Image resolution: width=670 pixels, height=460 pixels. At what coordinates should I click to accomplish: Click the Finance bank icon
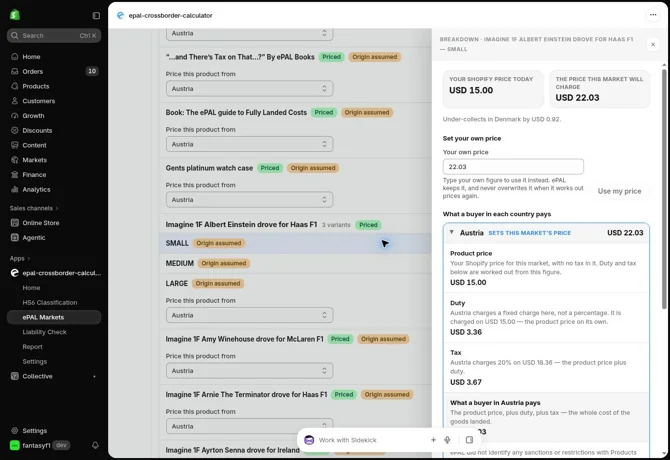pyautogui.click(x=15, y=175)
